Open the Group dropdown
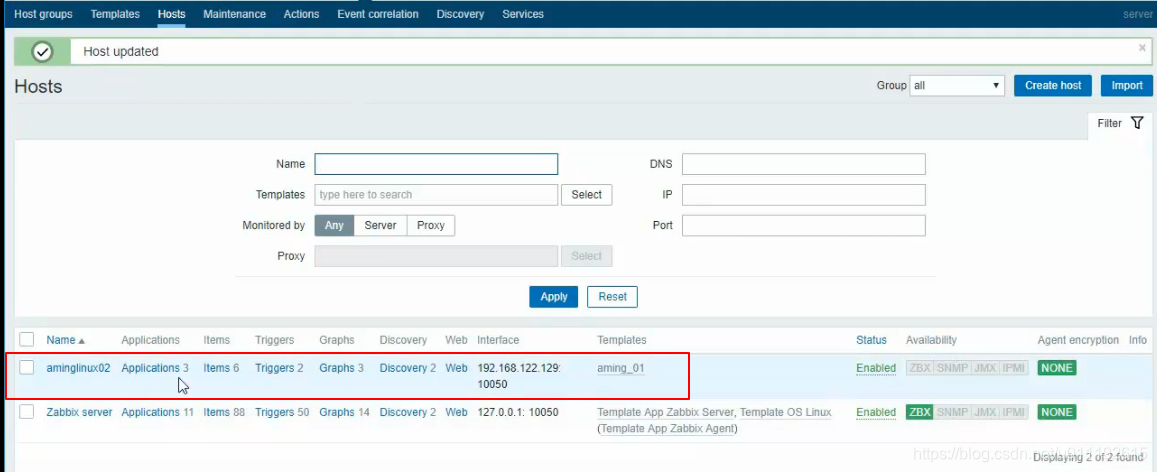The image size is (1157, 472). point(957,86)
